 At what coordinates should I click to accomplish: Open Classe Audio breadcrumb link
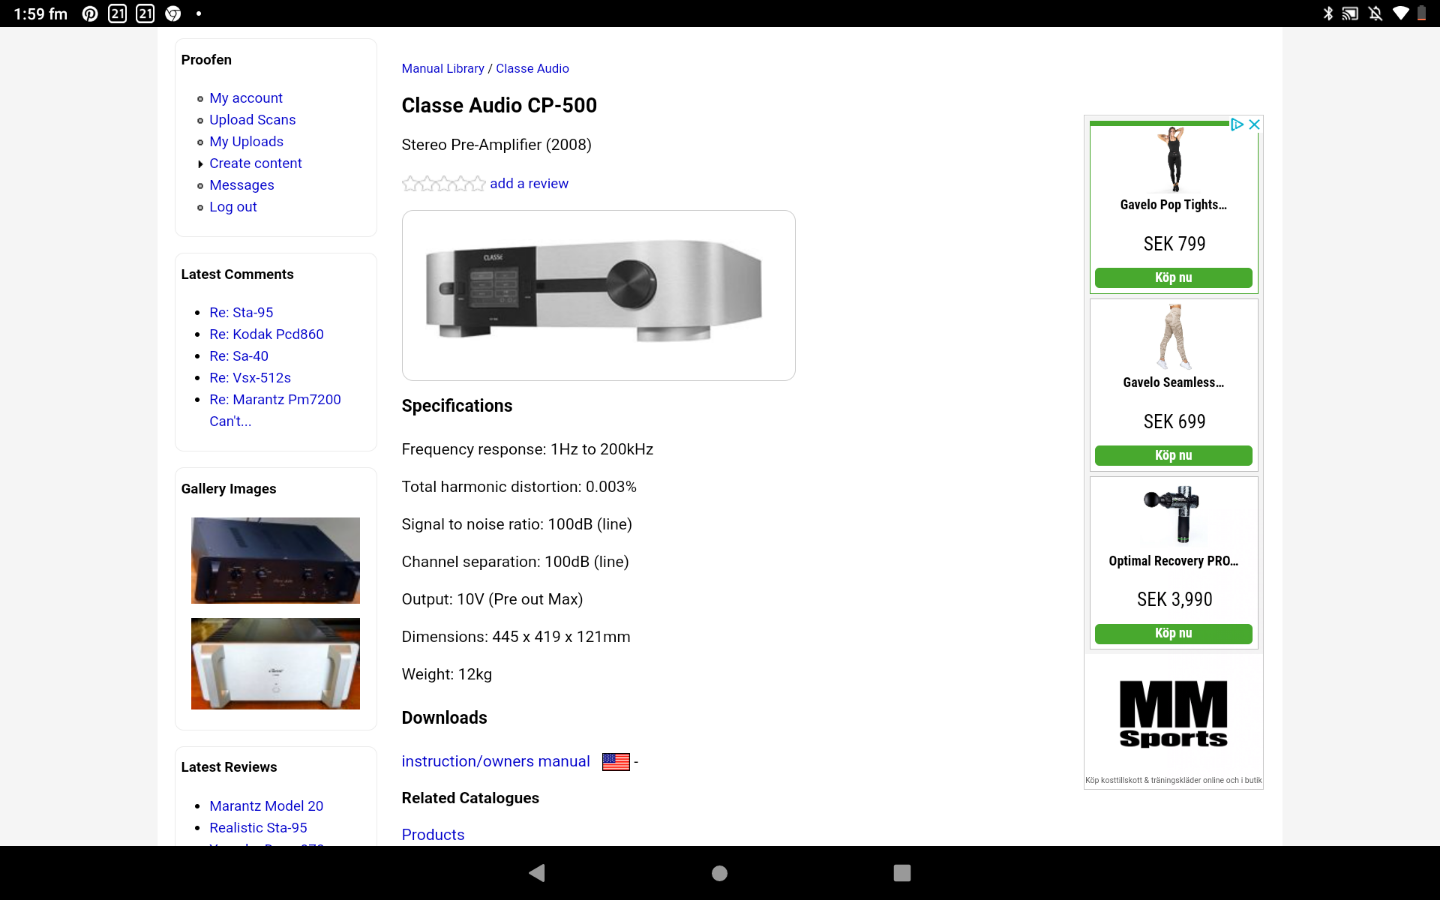pyautogui.click(x=532, y=69)
